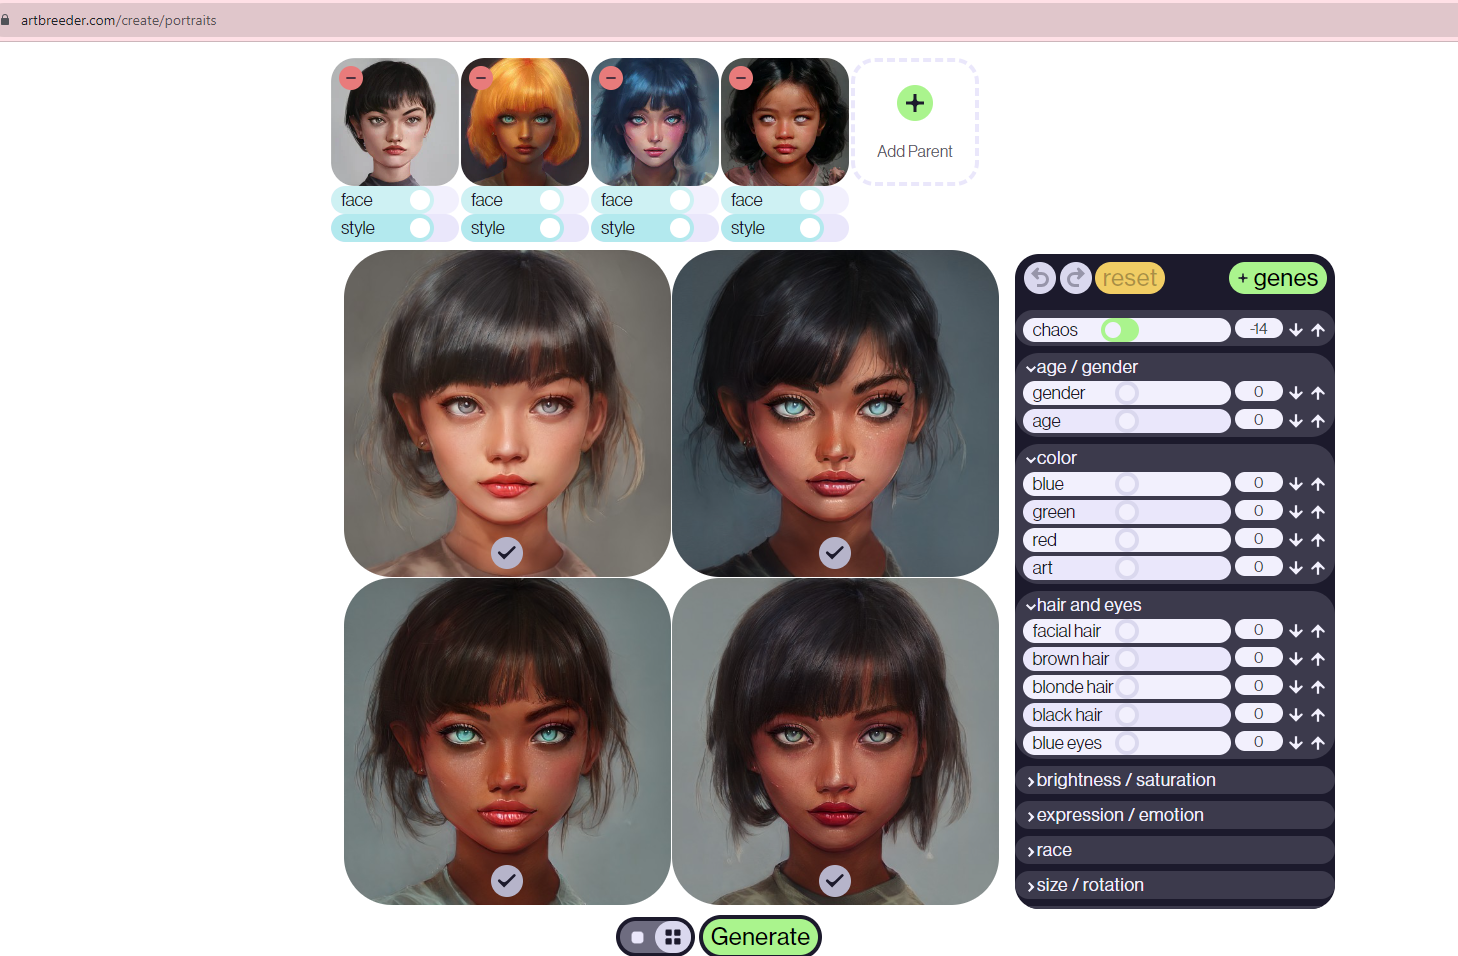Decrease age value with down arrow
Viewport: 1458px width, 956px height.
(1296, 421)
